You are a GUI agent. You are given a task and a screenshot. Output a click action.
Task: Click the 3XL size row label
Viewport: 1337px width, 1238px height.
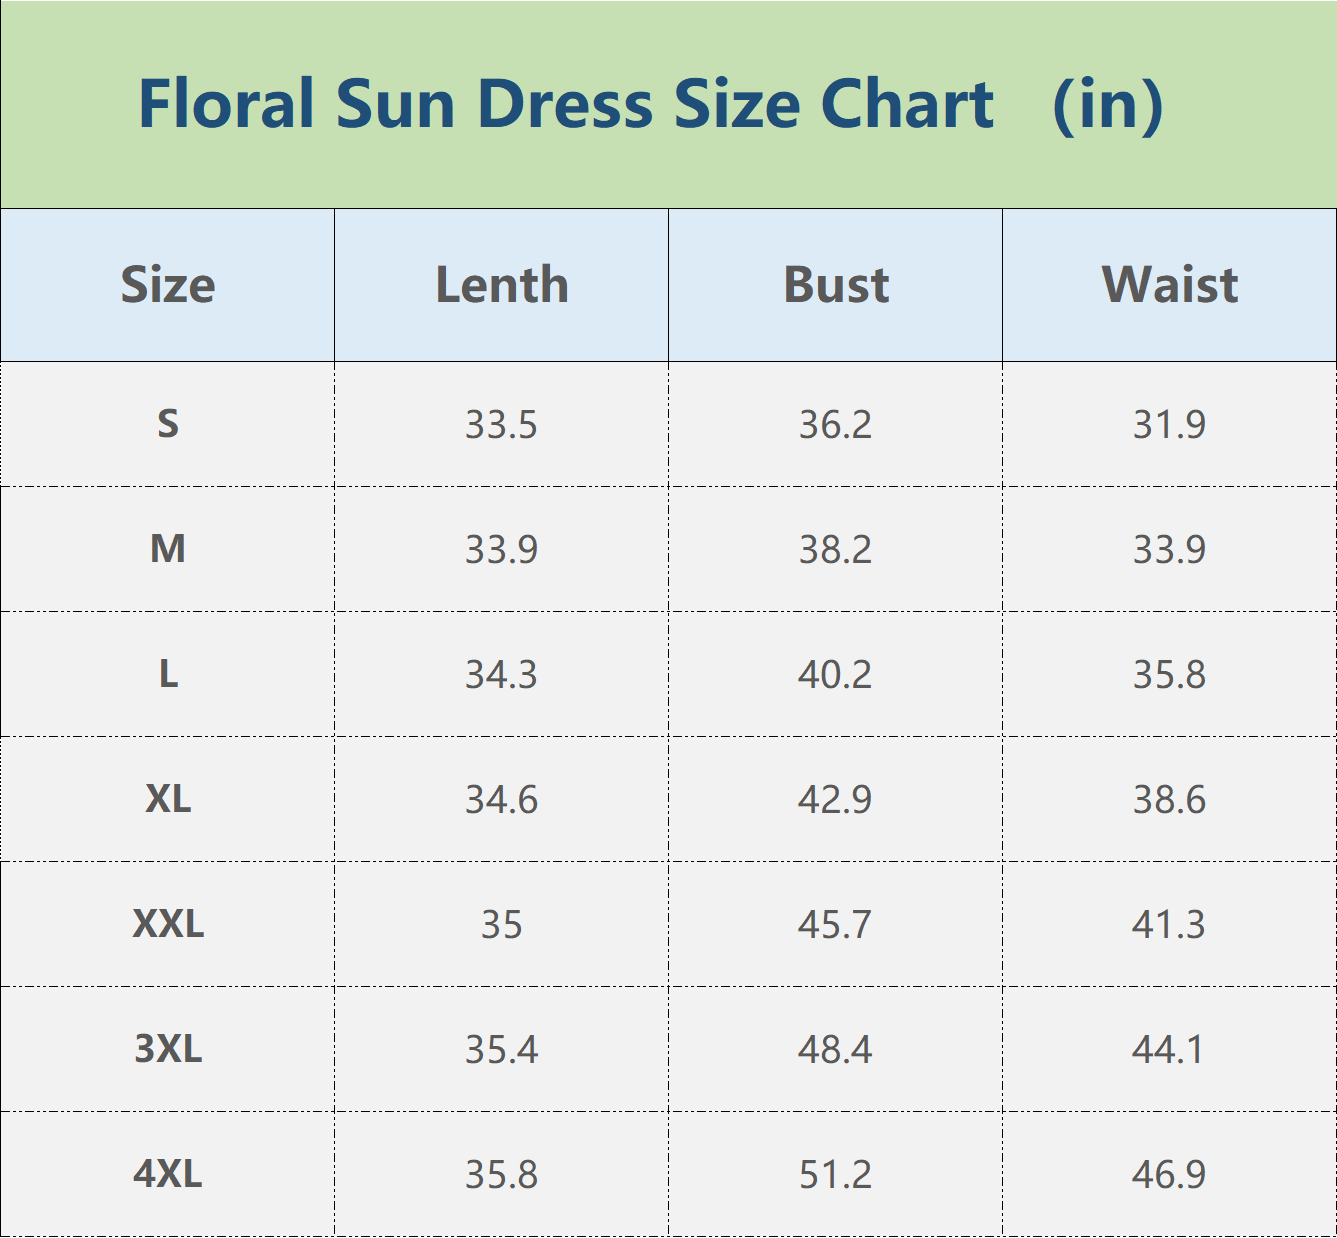168,1049
